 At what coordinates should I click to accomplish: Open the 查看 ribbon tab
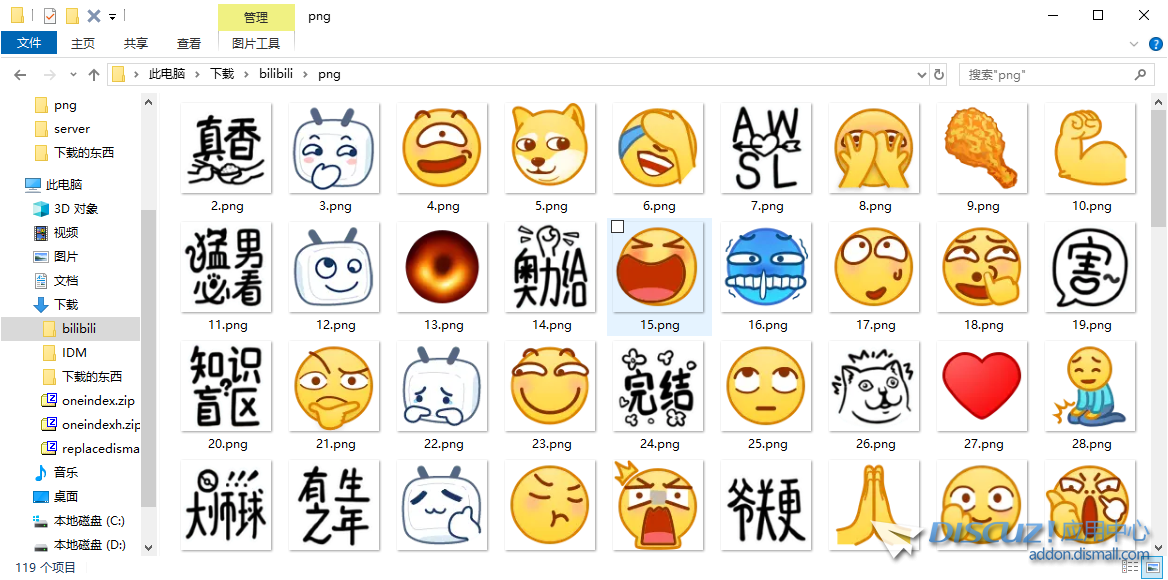point(189,44)
